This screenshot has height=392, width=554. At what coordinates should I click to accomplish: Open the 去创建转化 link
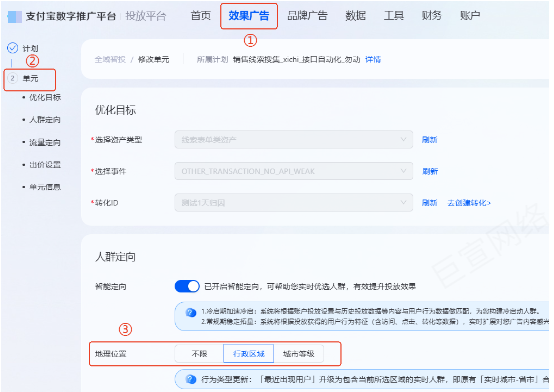469,203
